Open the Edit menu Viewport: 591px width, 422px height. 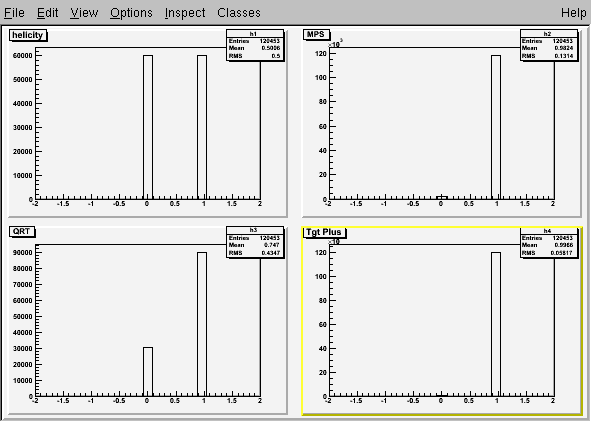point(47,13)
